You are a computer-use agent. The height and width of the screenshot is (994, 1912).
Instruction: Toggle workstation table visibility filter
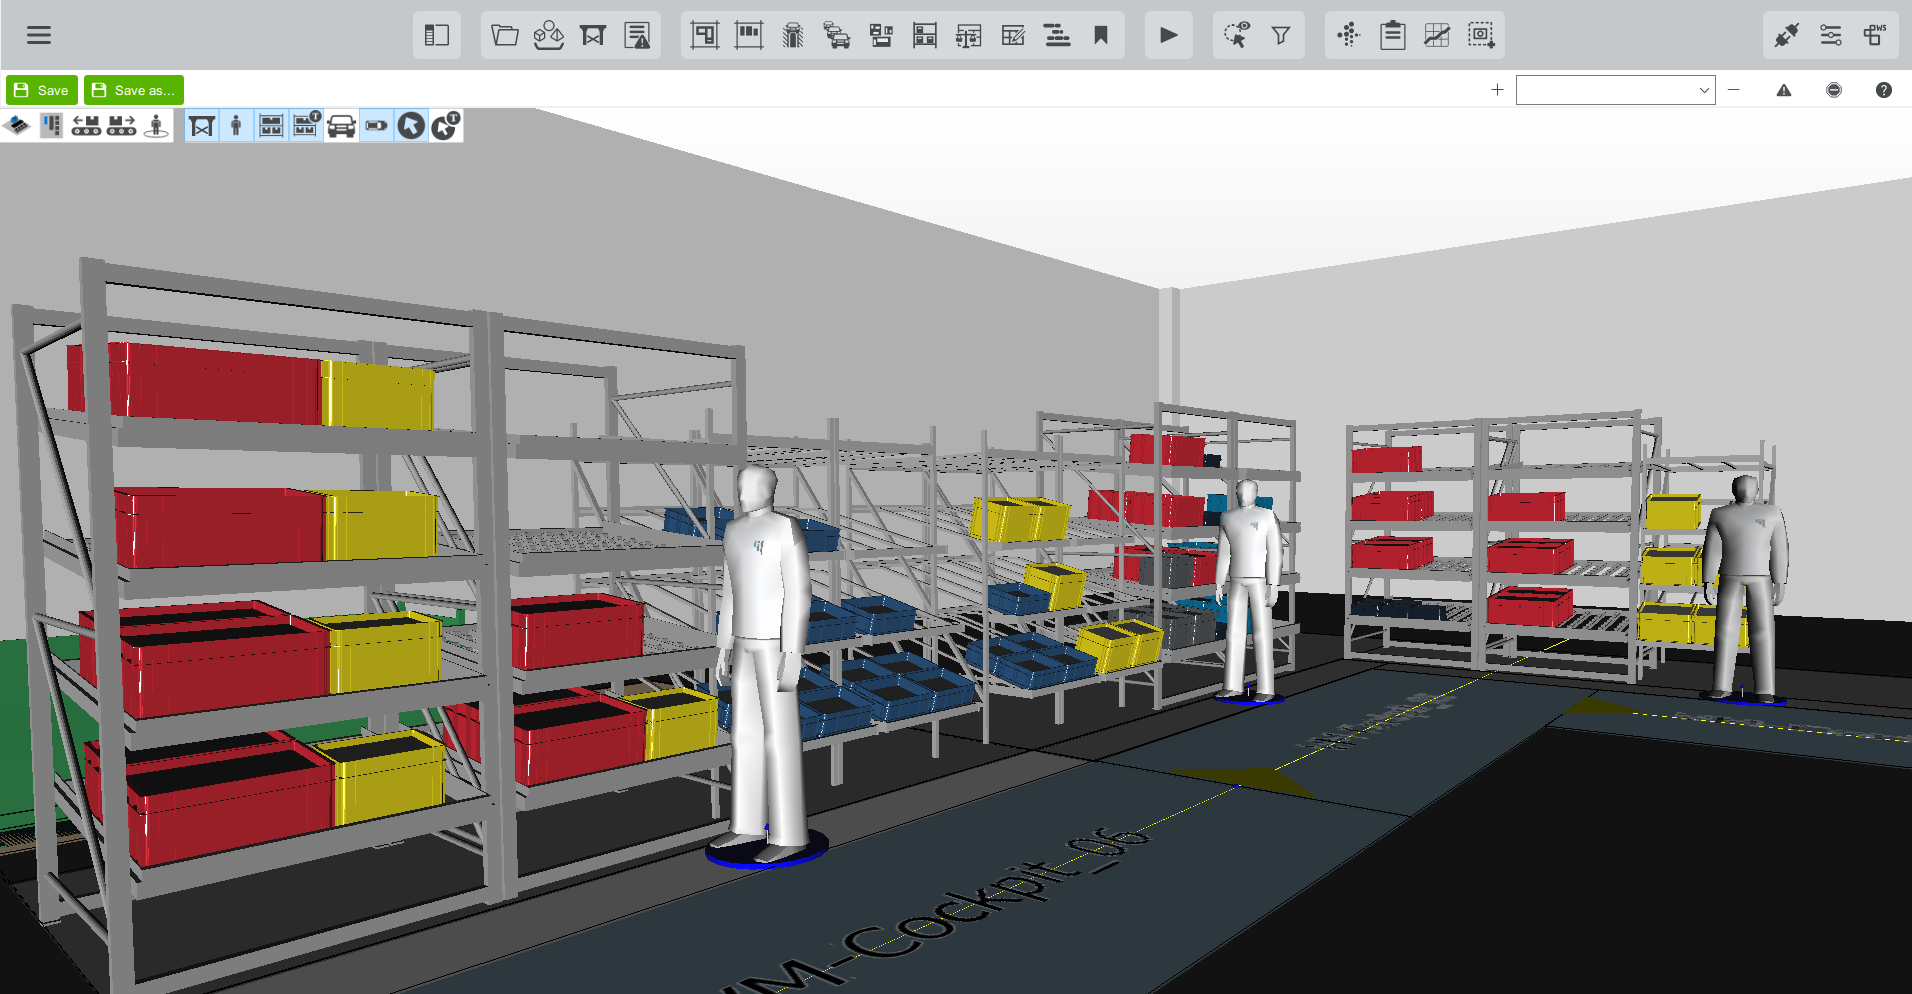(202, 126)
